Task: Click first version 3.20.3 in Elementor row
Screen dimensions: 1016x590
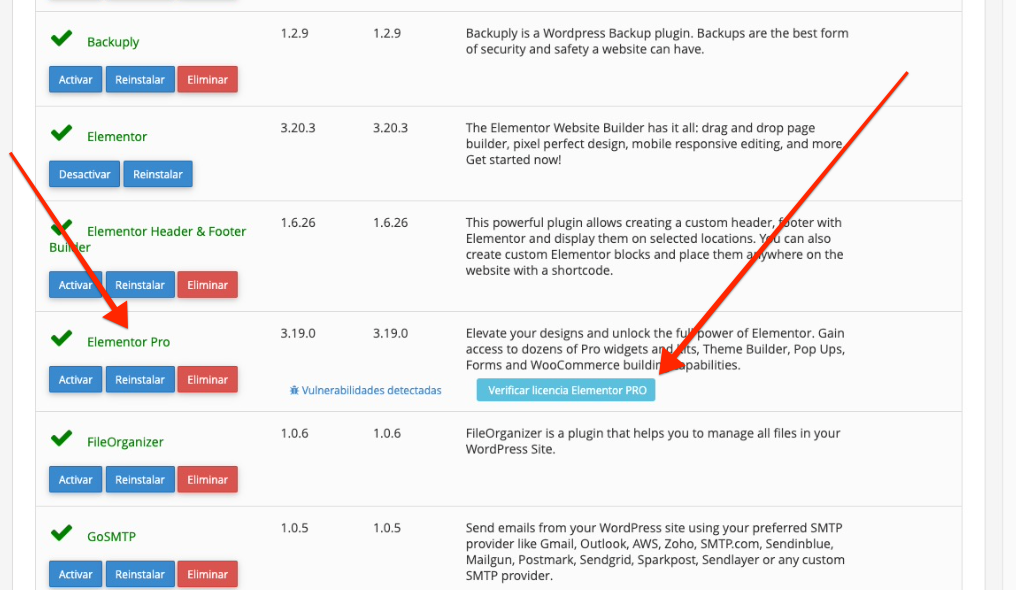Action: coord(297,128)
